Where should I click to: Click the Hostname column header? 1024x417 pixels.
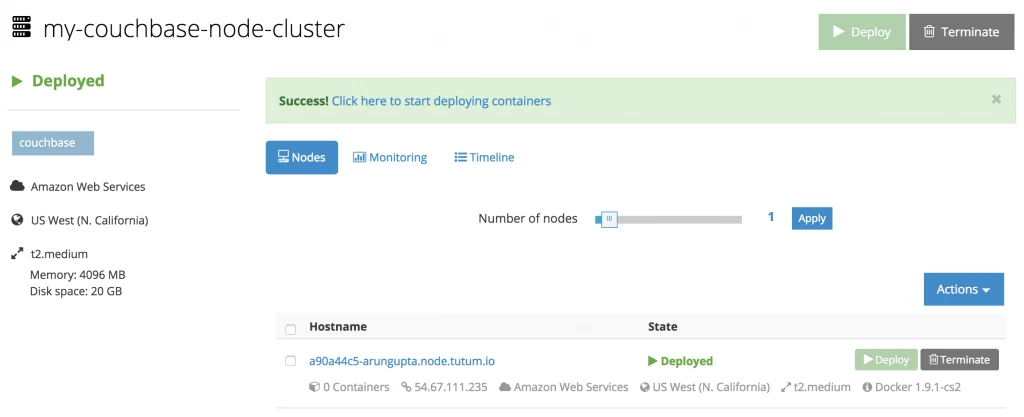(338, 326)
